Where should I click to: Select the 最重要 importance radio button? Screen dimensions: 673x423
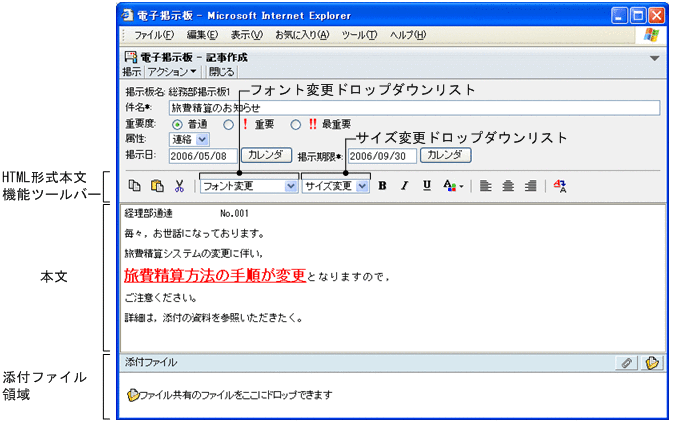pos(295,125)
